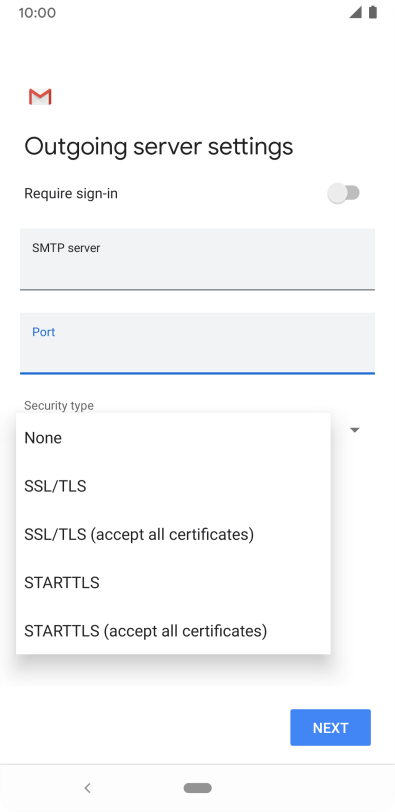Tap the Require sign-in label
This screenshot has width=395, height=812.
point(71,194)
